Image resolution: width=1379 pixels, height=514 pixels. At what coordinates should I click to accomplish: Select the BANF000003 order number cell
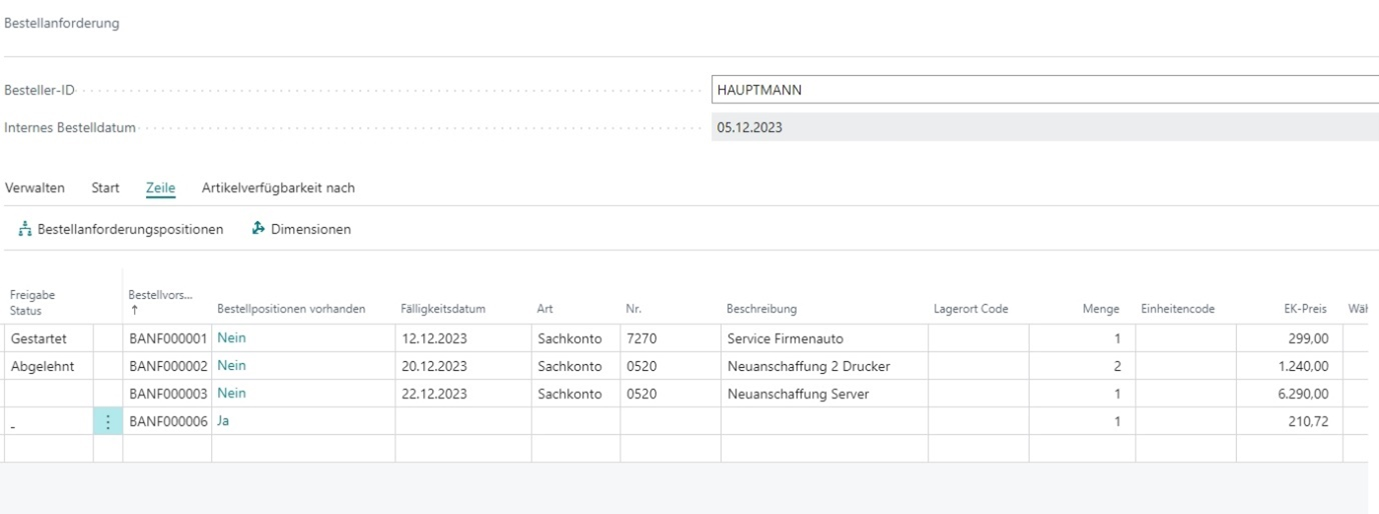166,394
